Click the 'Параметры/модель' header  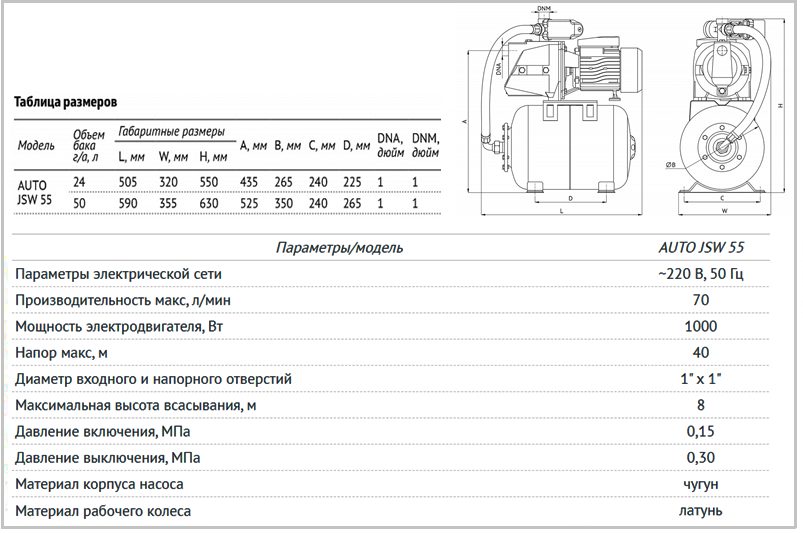[x=339, y=248]
